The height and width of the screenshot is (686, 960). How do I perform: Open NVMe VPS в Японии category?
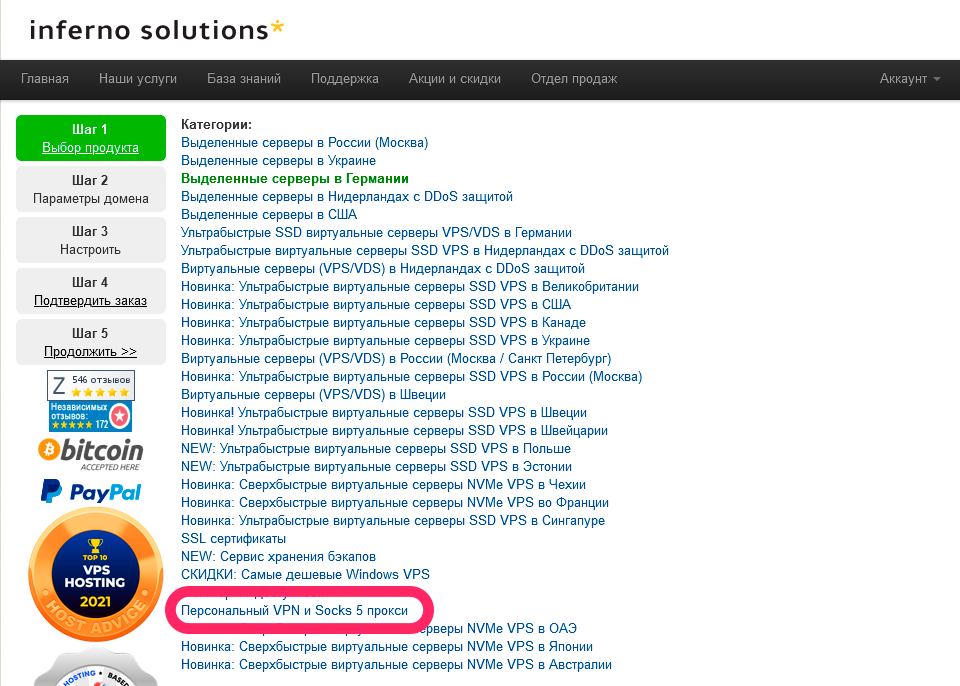click(x=386, y=647)
